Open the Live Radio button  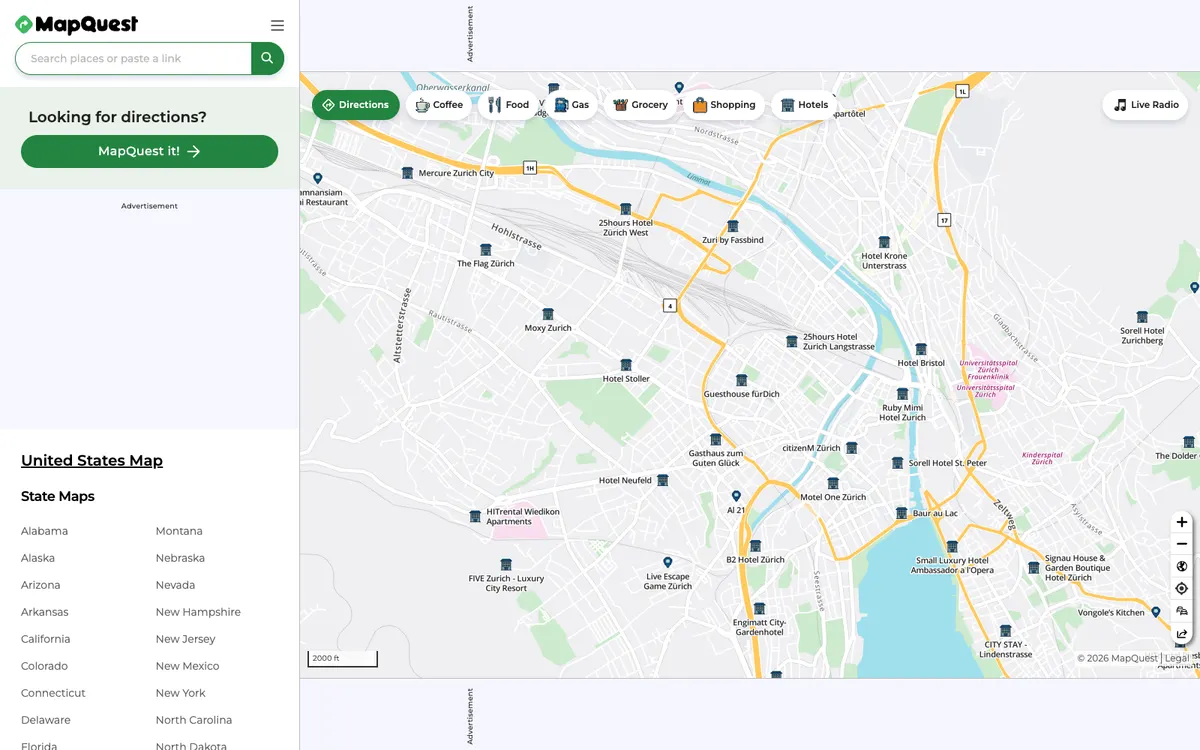pos(1146,105)
